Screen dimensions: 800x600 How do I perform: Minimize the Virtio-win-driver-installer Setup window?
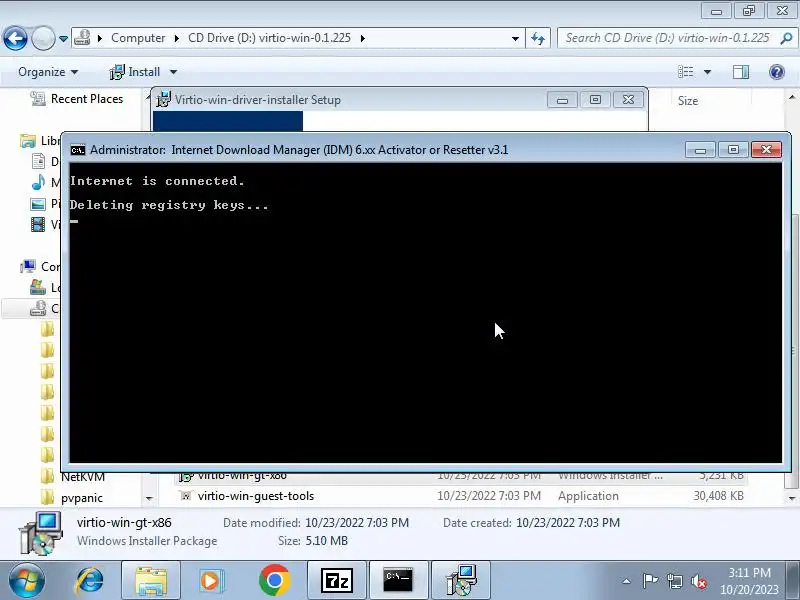(x=562, y=100)
